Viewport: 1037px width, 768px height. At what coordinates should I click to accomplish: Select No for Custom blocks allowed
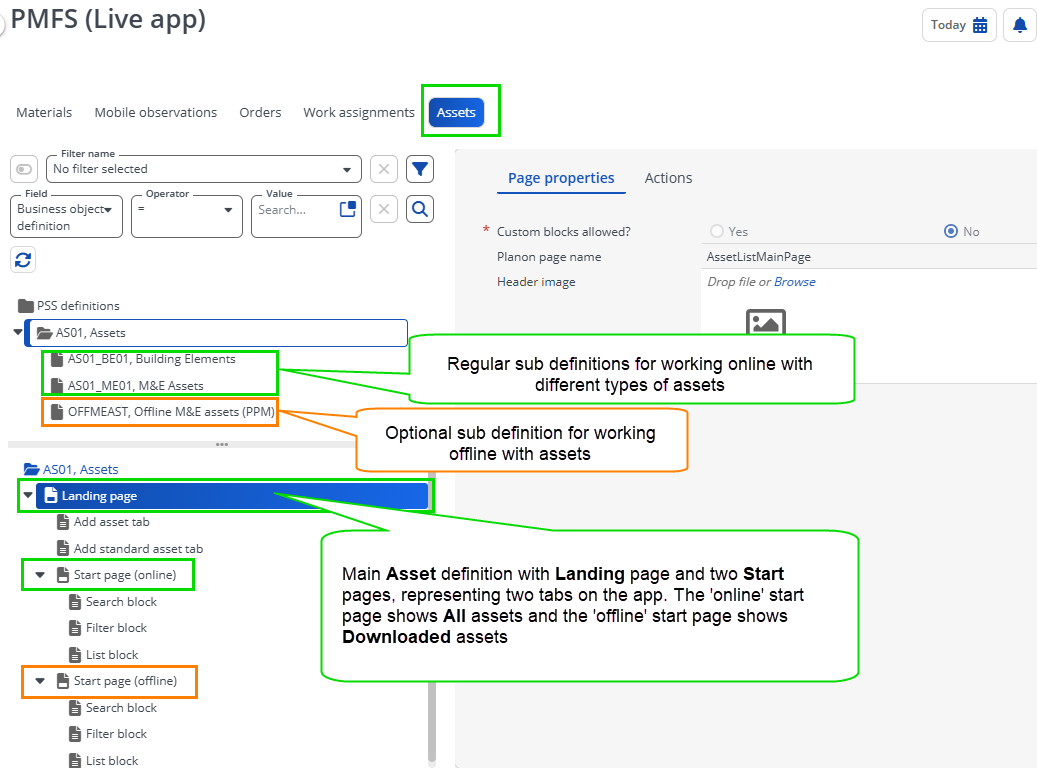[950, 231]
